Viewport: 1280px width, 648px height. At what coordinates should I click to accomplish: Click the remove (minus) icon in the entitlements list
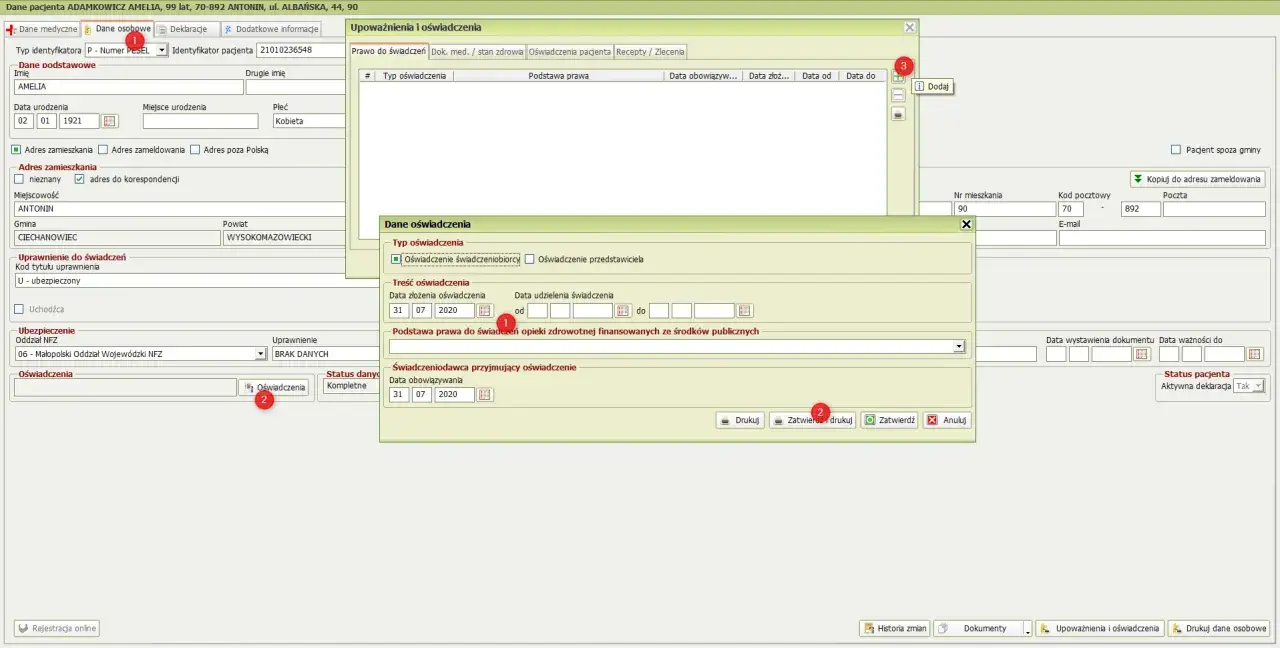(898, 96)
